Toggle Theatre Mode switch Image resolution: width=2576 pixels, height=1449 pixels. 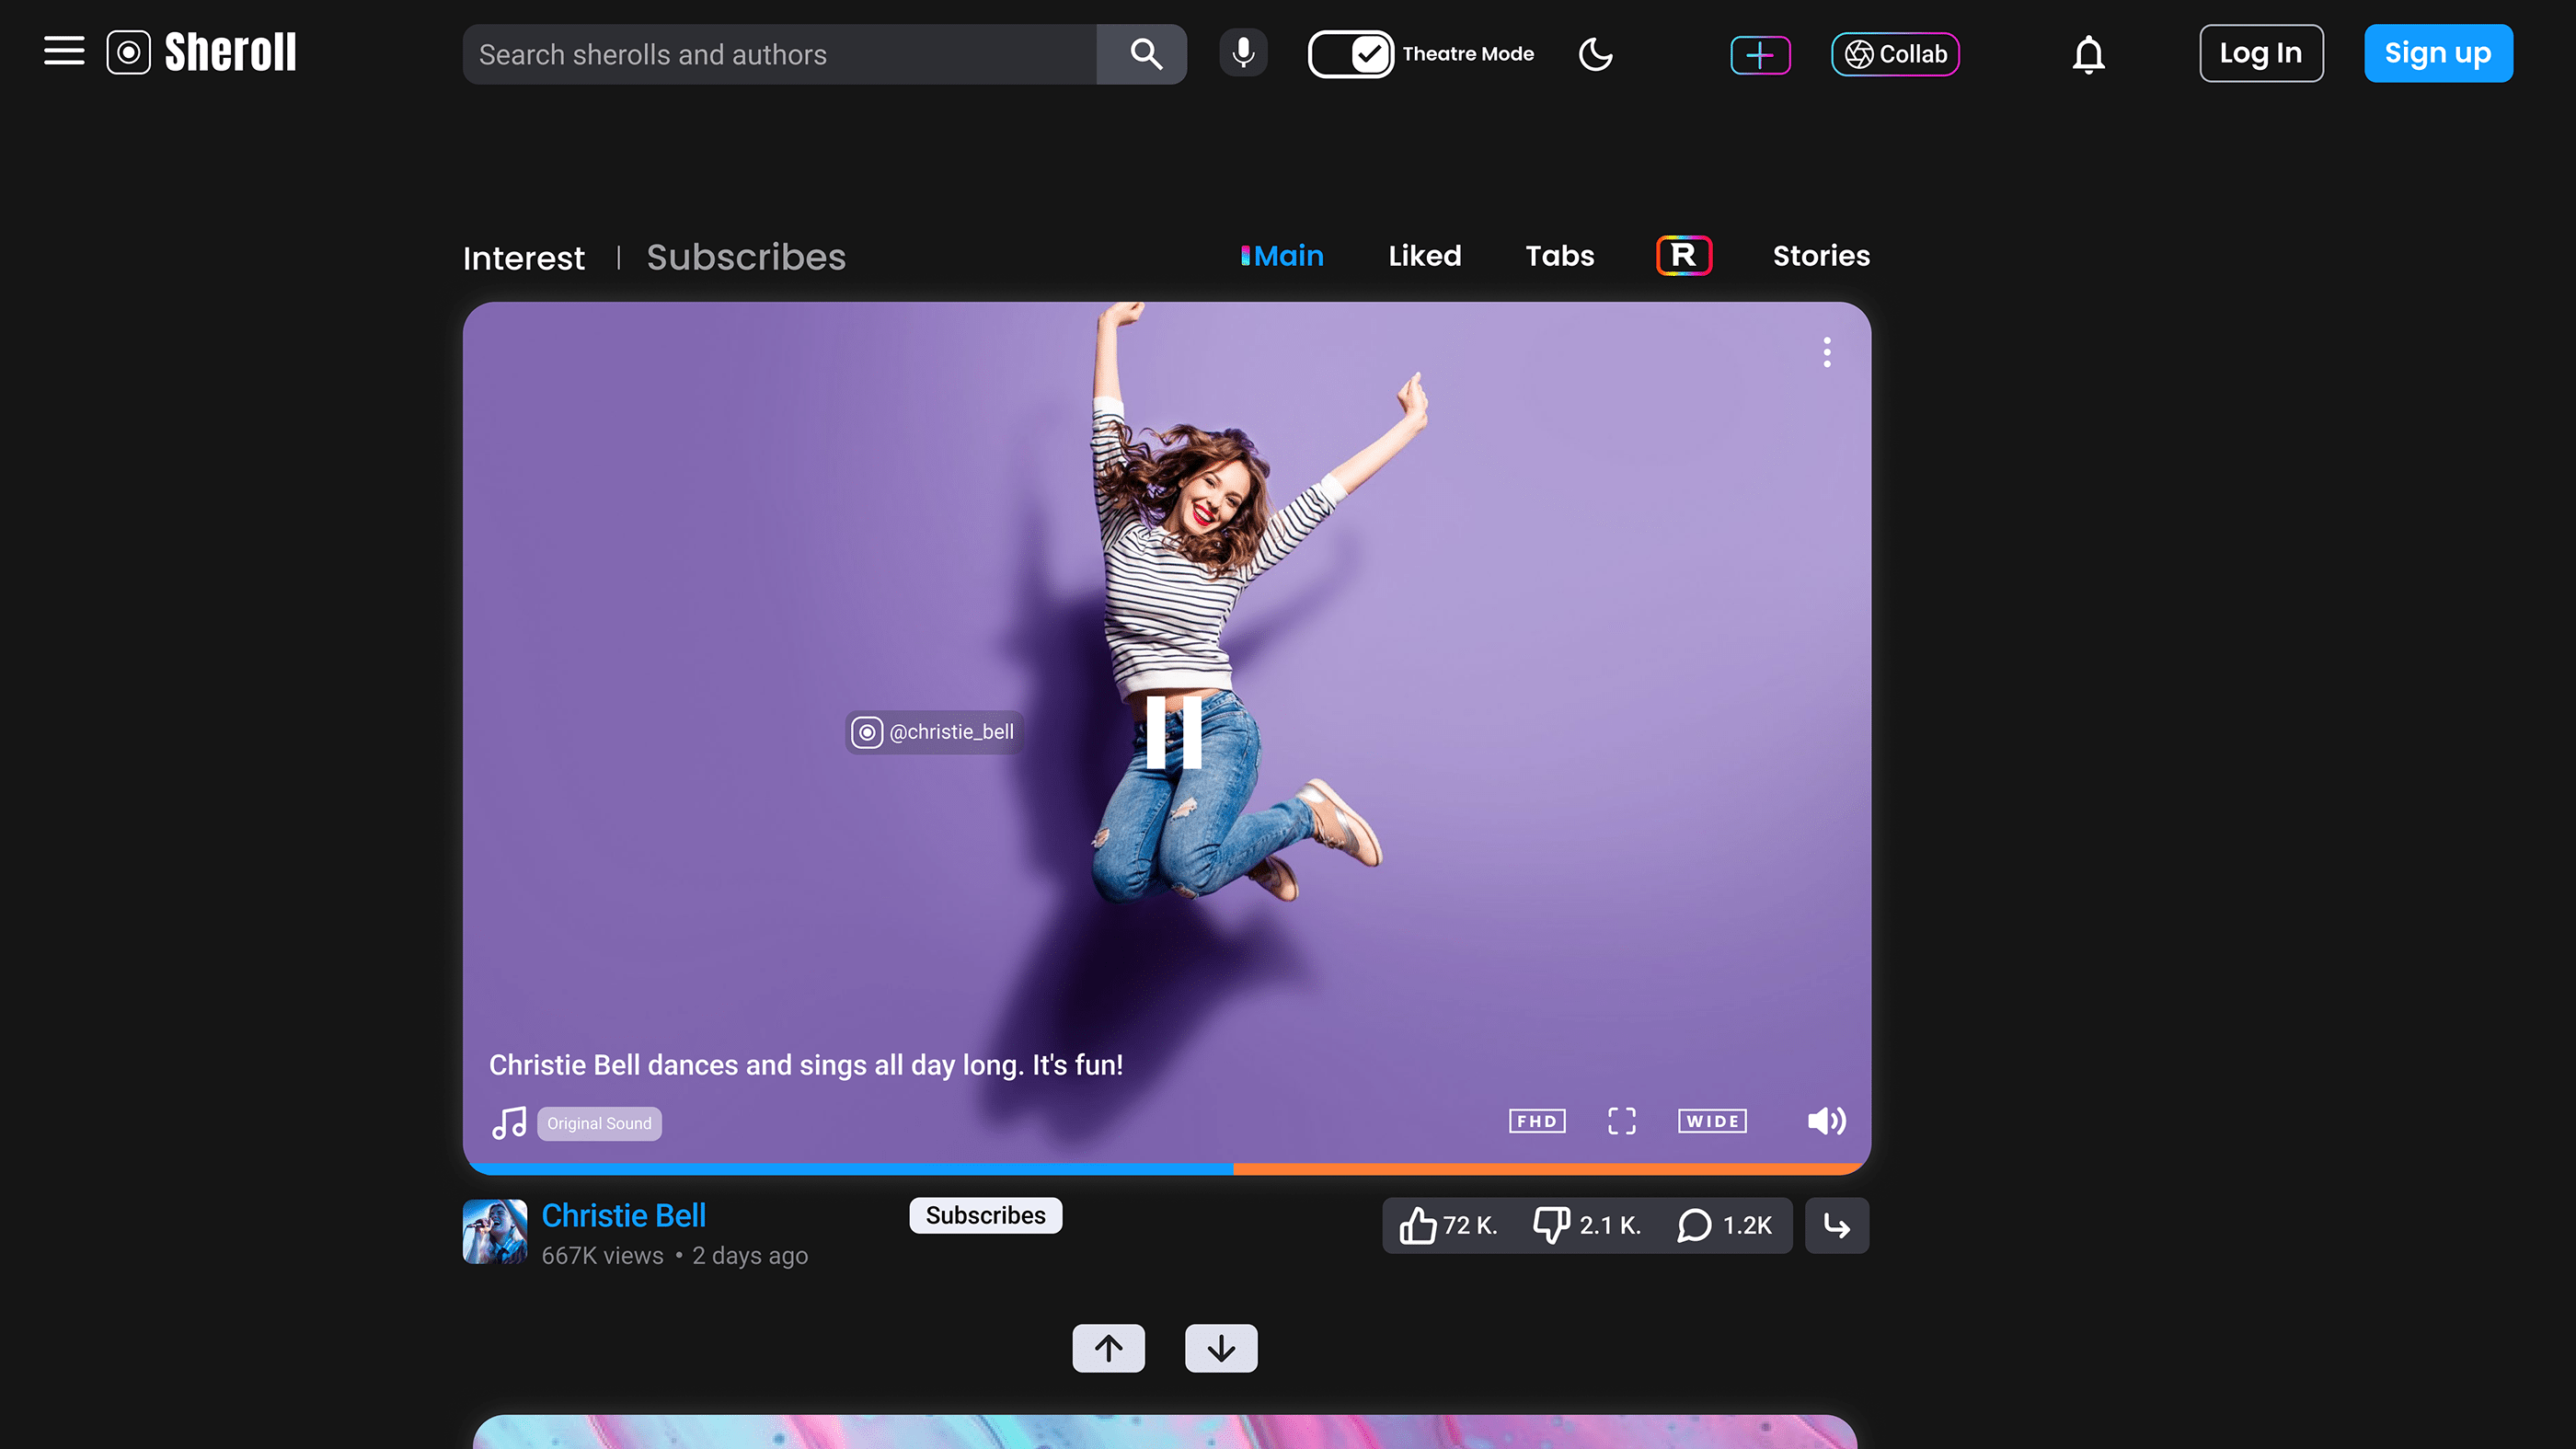pos(1350,54)
